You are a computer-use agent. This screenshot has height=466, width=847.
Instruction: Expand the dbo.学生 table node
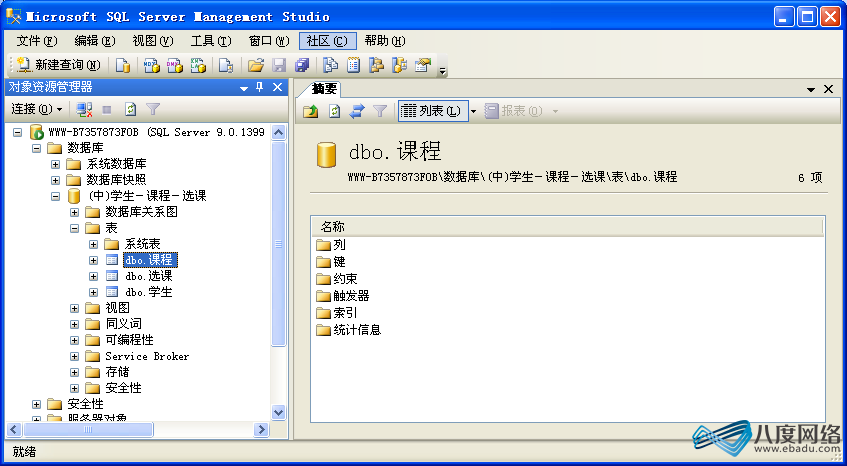click(93, 292)
